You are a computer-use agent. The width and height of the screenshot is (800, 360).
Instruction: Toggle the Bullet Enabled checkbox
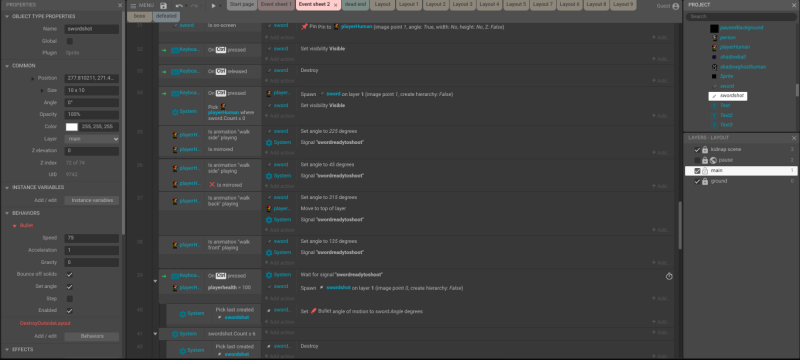(70, 310)
